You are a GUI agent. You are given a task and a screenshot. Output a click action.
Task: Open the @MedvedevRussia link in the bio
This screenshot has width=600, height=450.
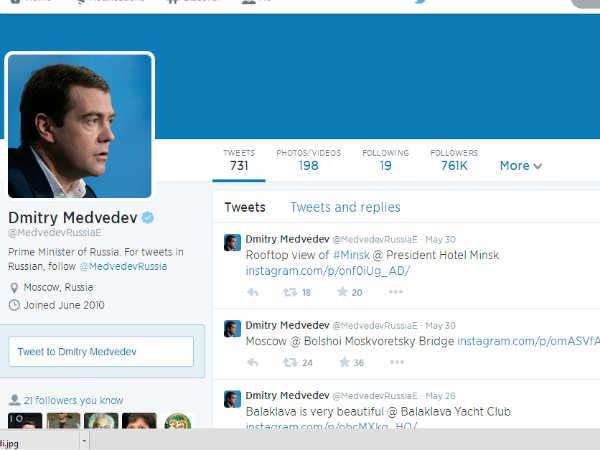tap(123, 267)
